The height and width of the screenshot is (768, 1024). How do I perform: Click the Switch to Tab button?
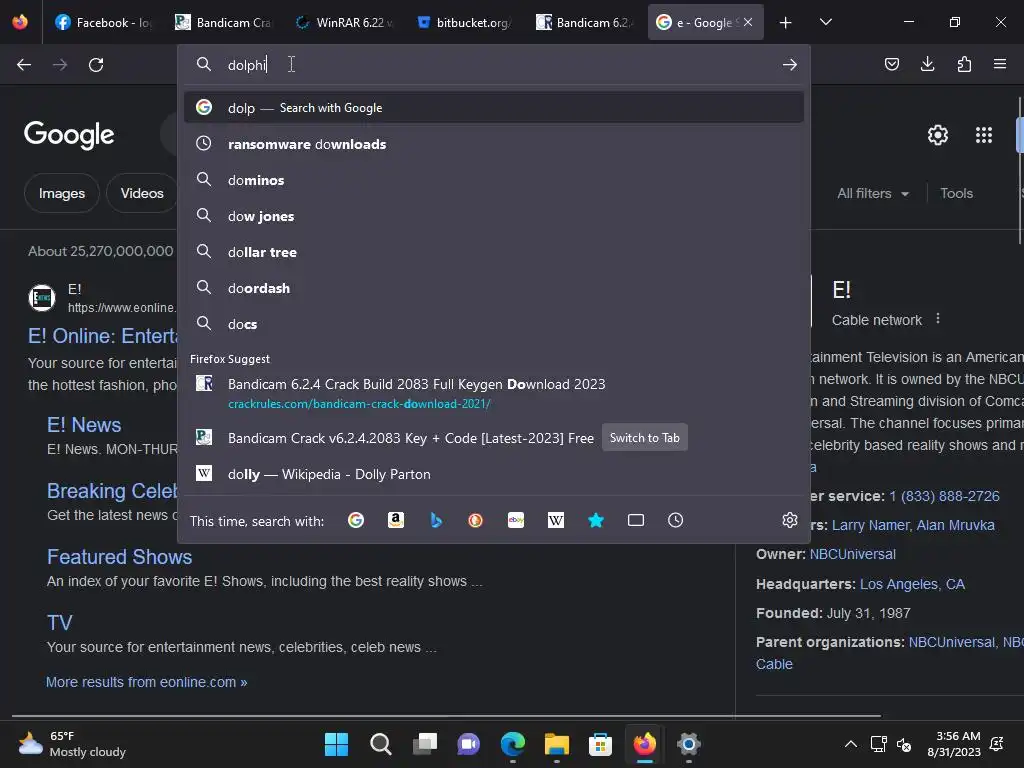(645, 438)
